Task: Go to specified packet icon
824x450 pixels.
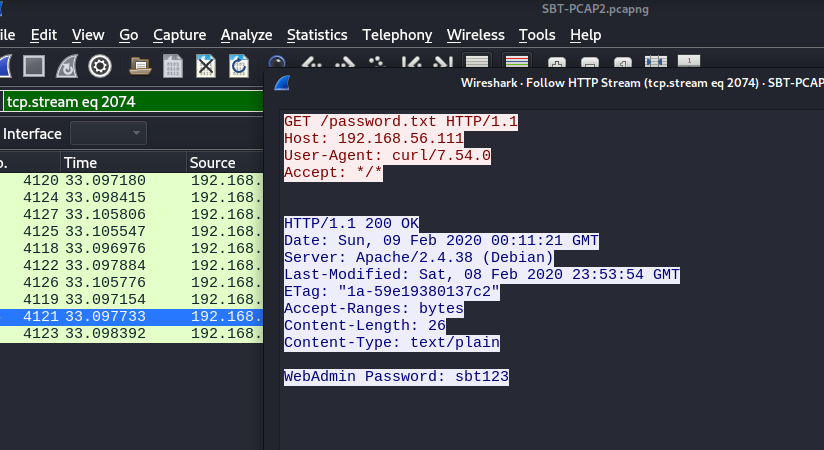Action: click(377, 62)
